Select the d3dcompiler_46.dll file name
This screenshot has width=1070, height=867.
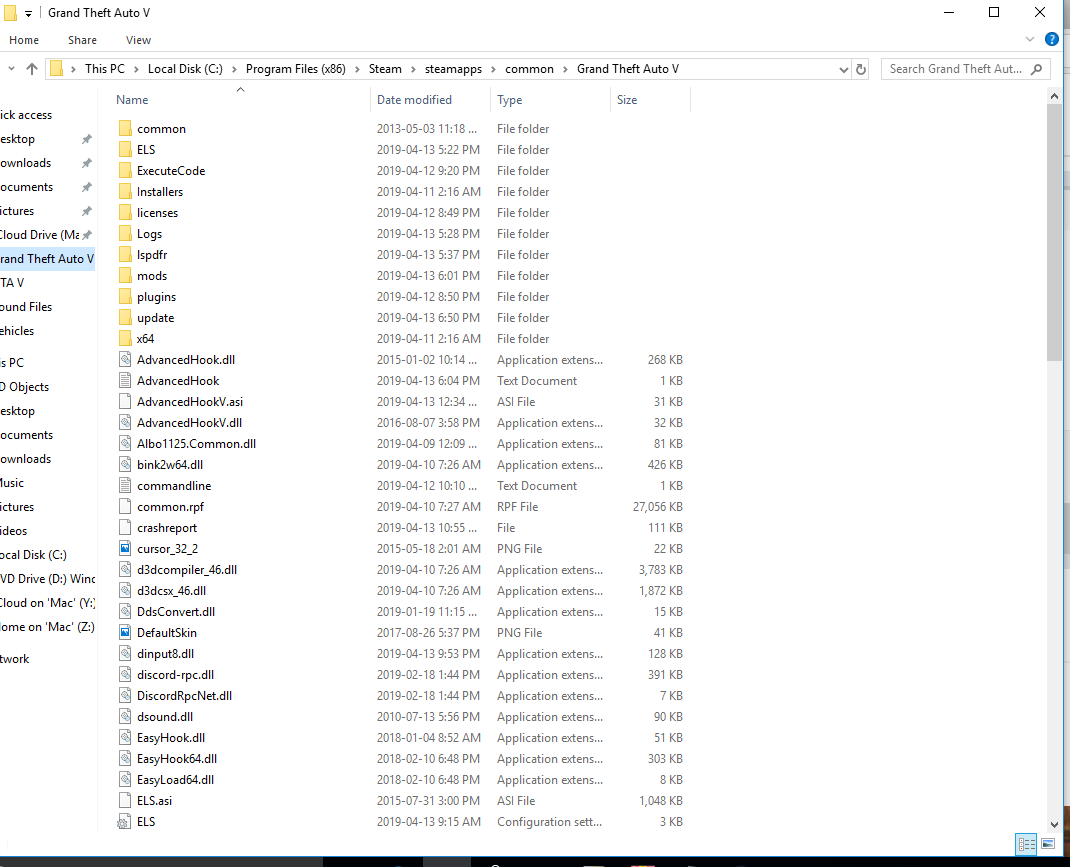coord(187,570)
